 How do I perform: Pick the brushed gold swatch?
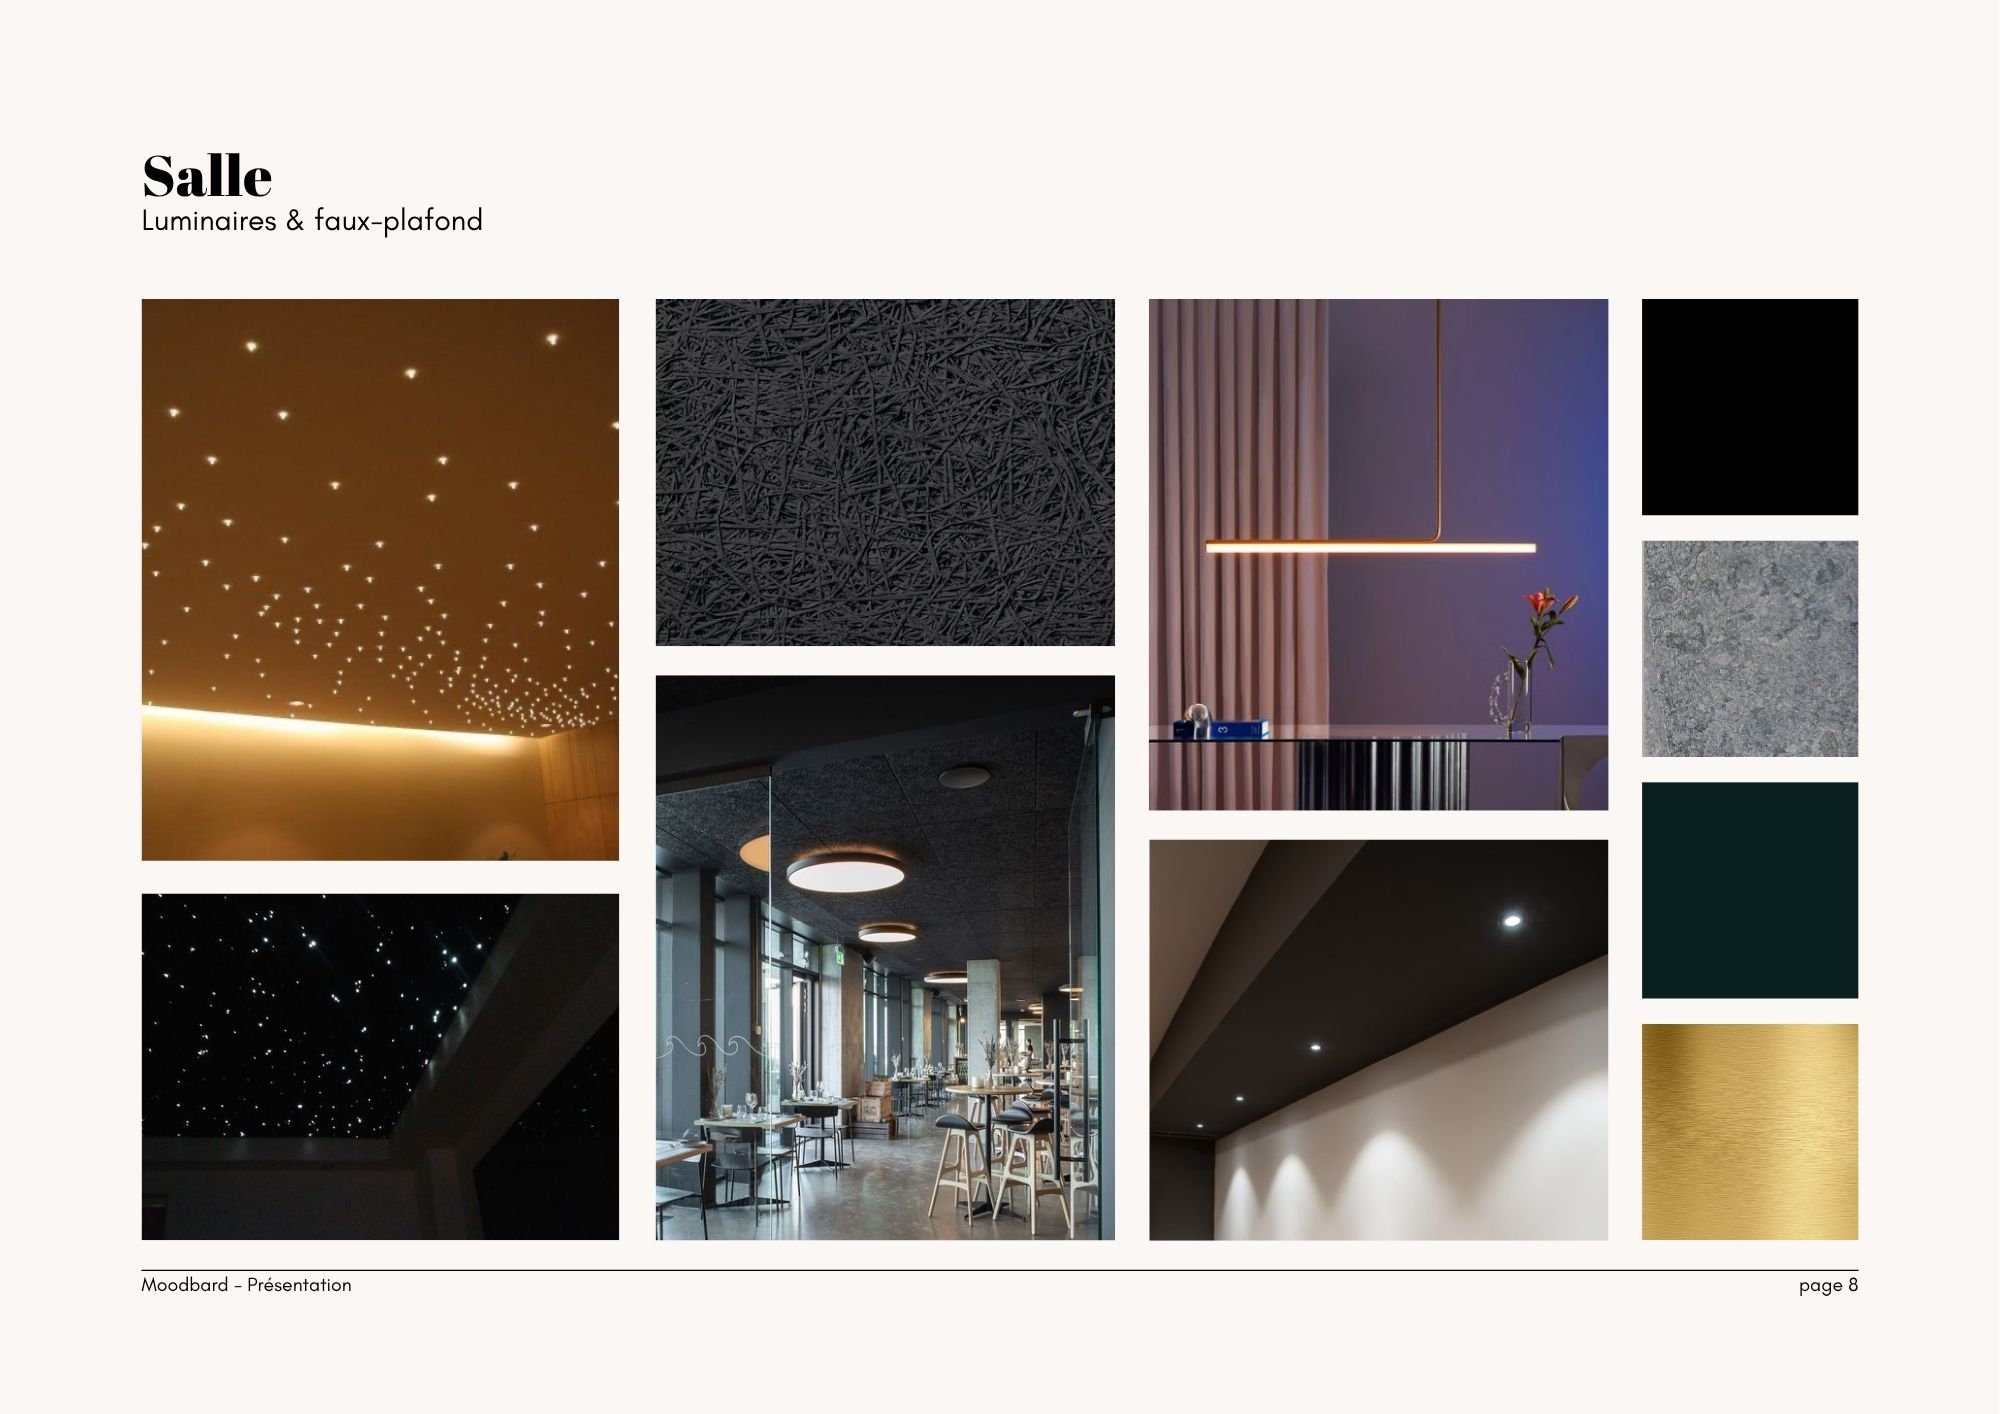click(x=1750, y=1132)
